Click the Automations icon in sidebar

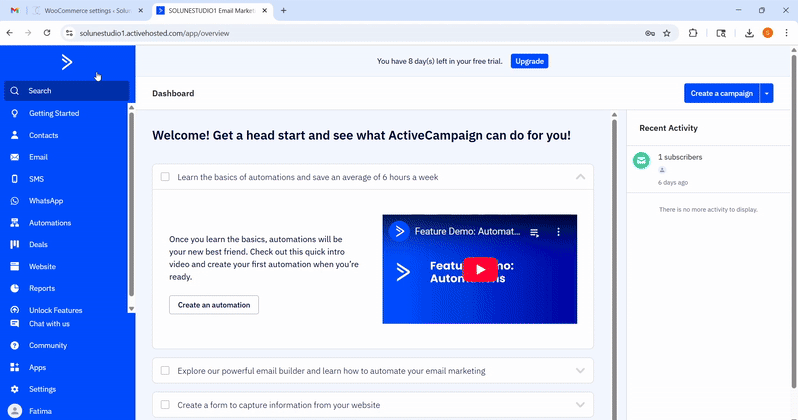pos(15,222)
